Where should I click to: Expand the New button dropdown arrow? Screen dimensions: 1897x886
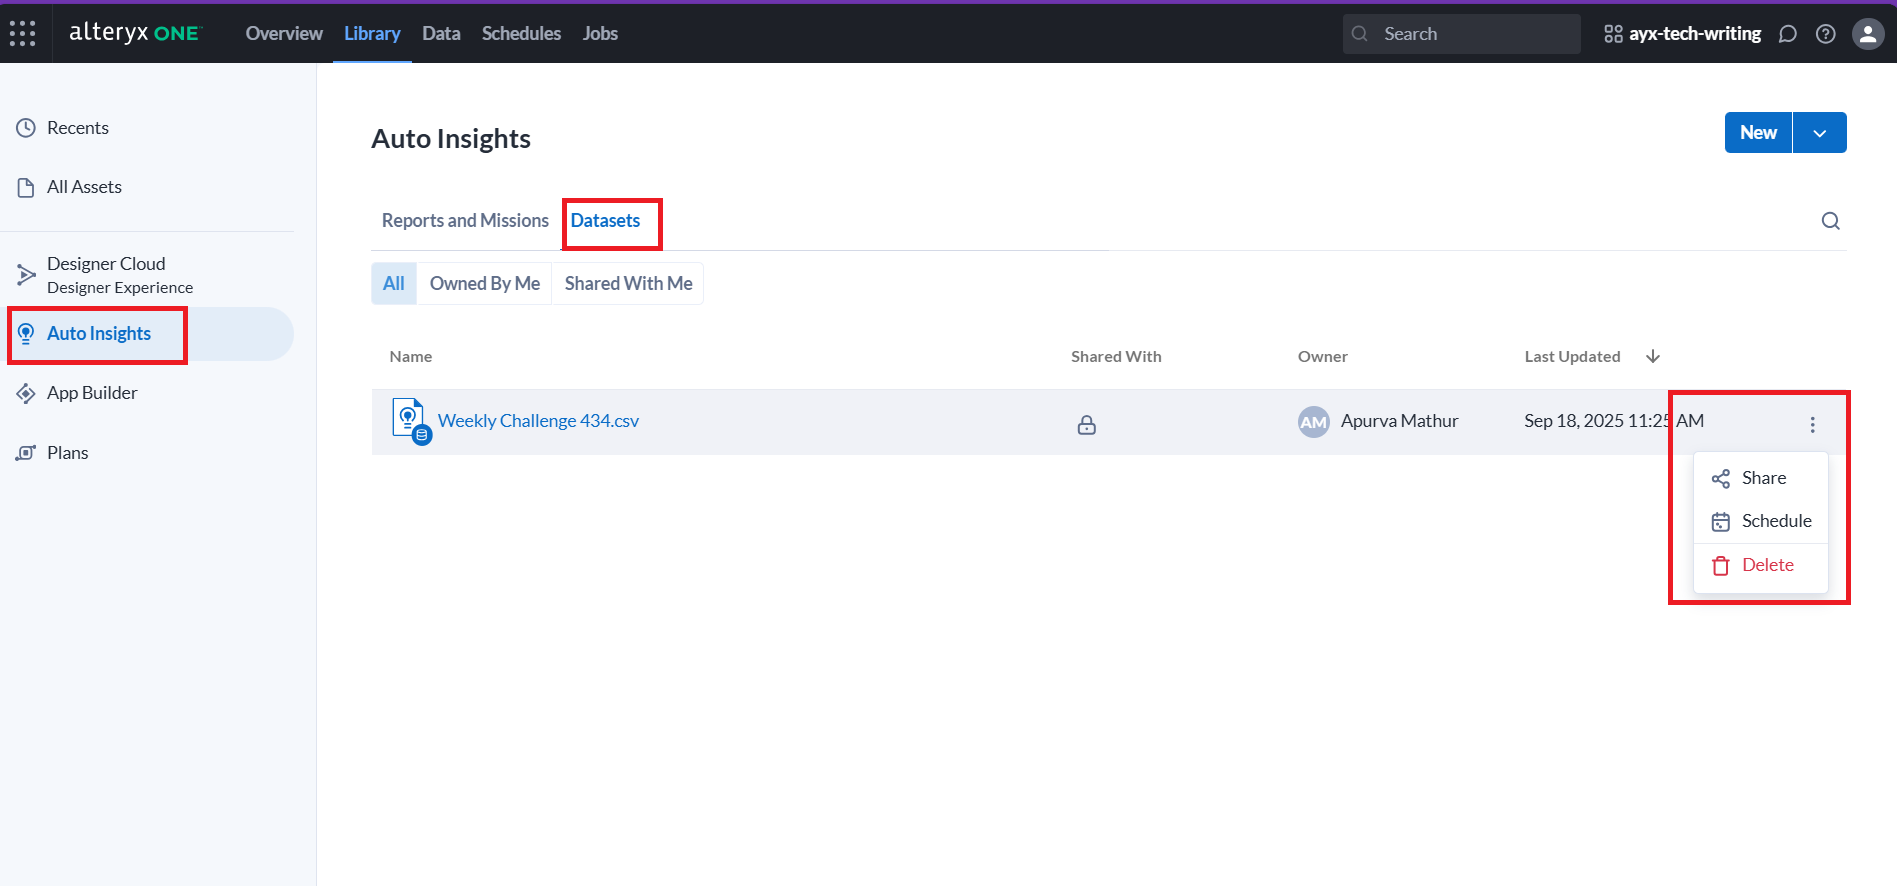pyautogui.click(x=1819, y=133)
